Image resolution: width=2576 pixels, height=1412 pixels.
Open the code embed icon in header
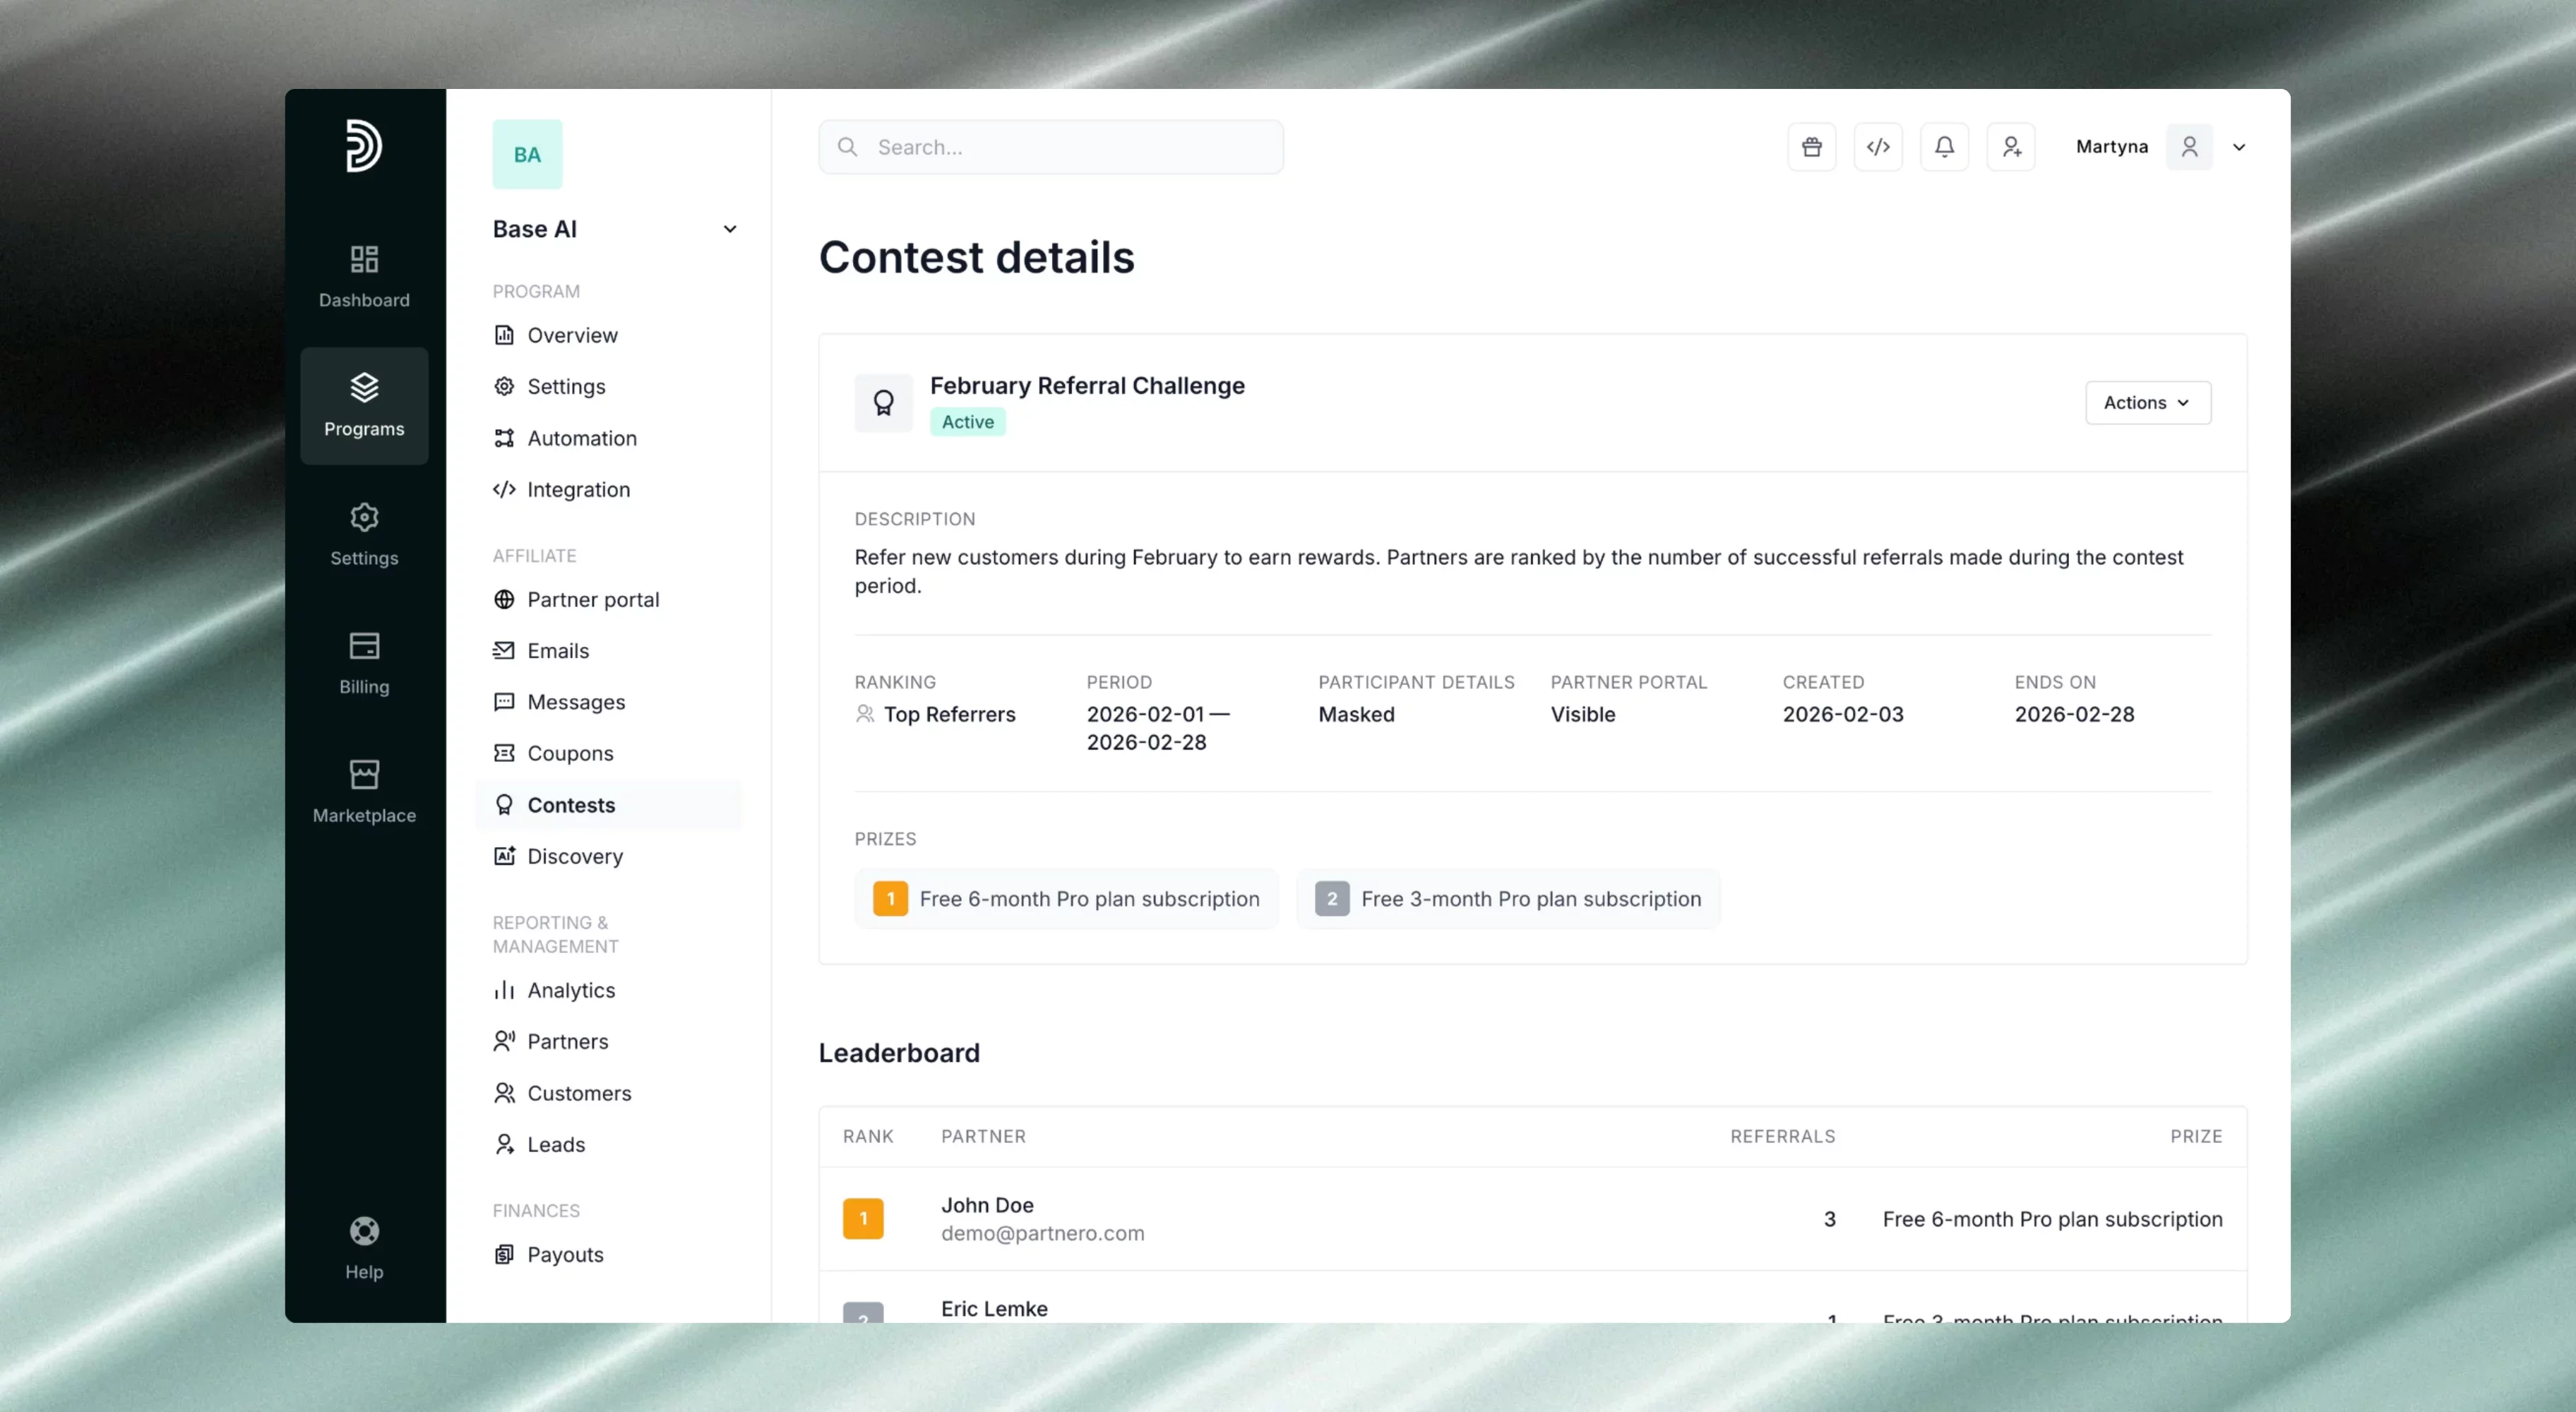[x=1877, y=147]
